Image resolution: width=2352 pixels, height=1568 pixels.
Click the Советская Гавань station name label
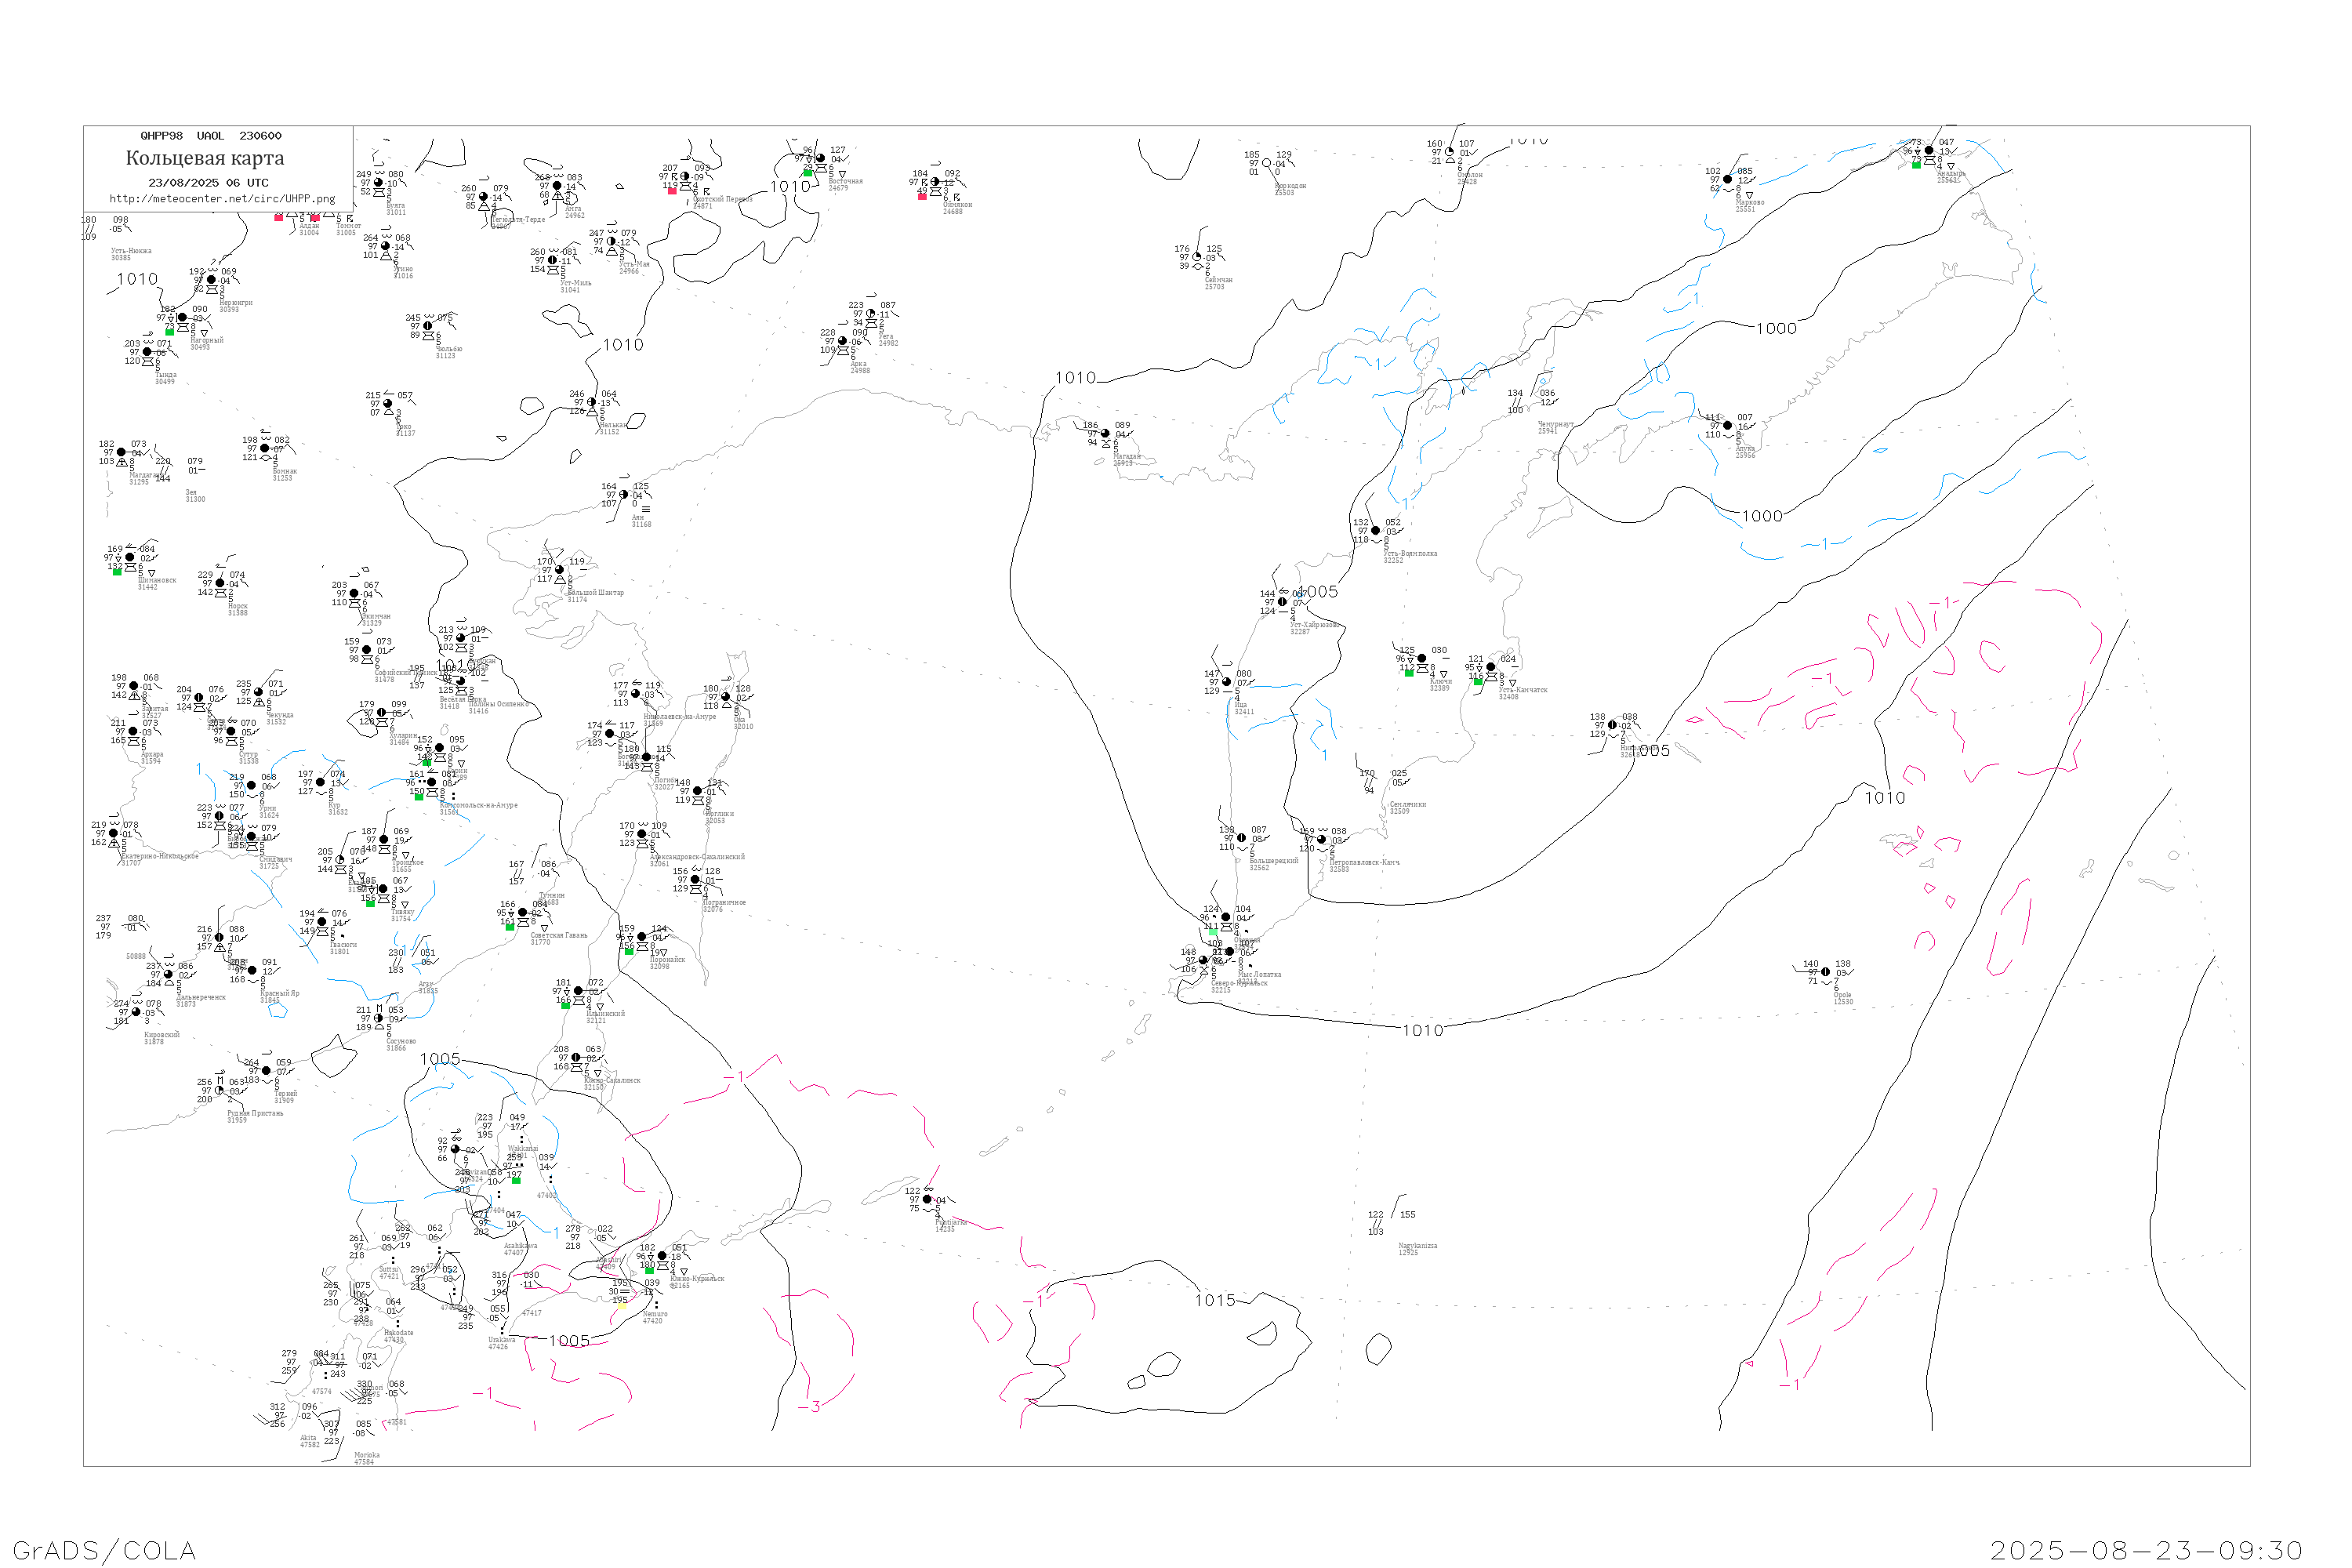(x=559, y=935)
